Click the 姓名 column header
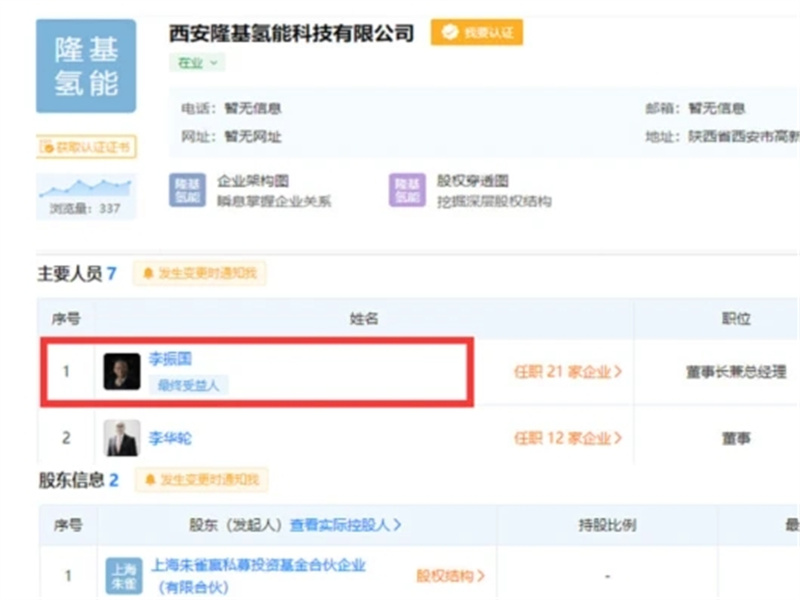This screenshot has width=800, height=600. click(364, 319)
